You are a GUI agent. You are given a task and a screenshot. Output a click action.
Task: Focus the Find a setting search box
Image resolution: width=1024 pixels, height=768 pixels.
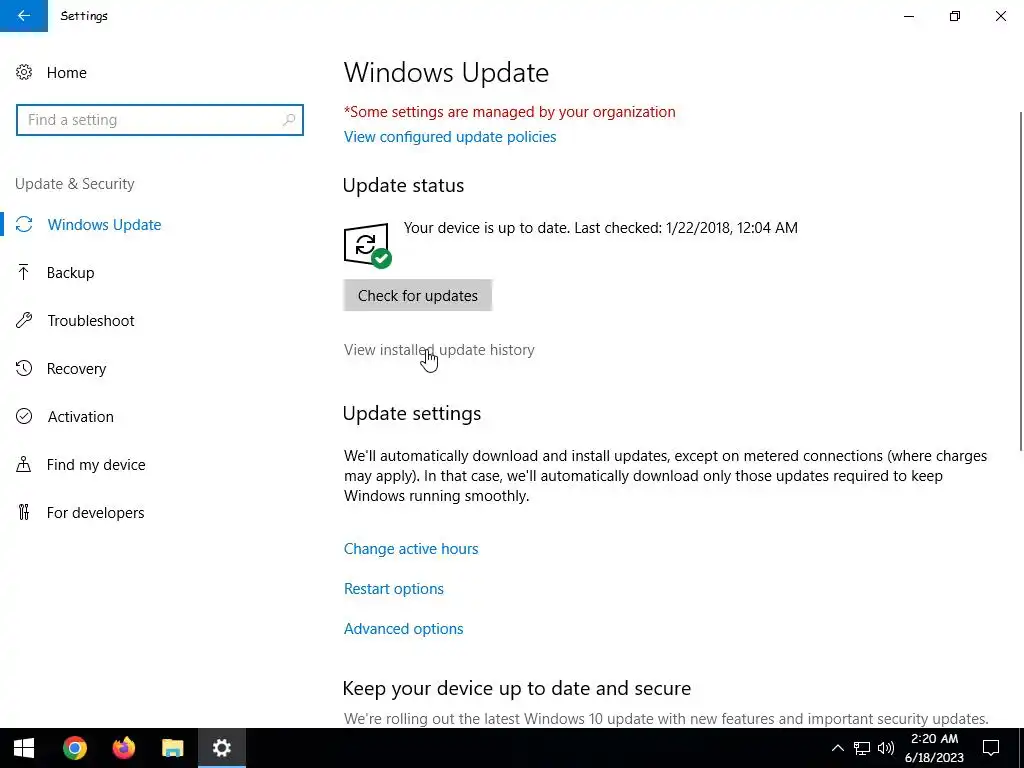click(159, 120)
